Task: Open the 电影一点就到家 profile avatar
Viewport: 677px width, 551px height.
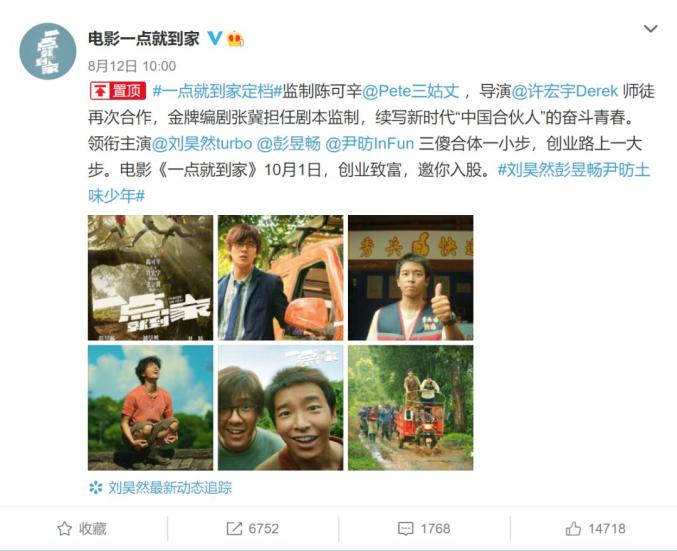Action: [47, 51]
